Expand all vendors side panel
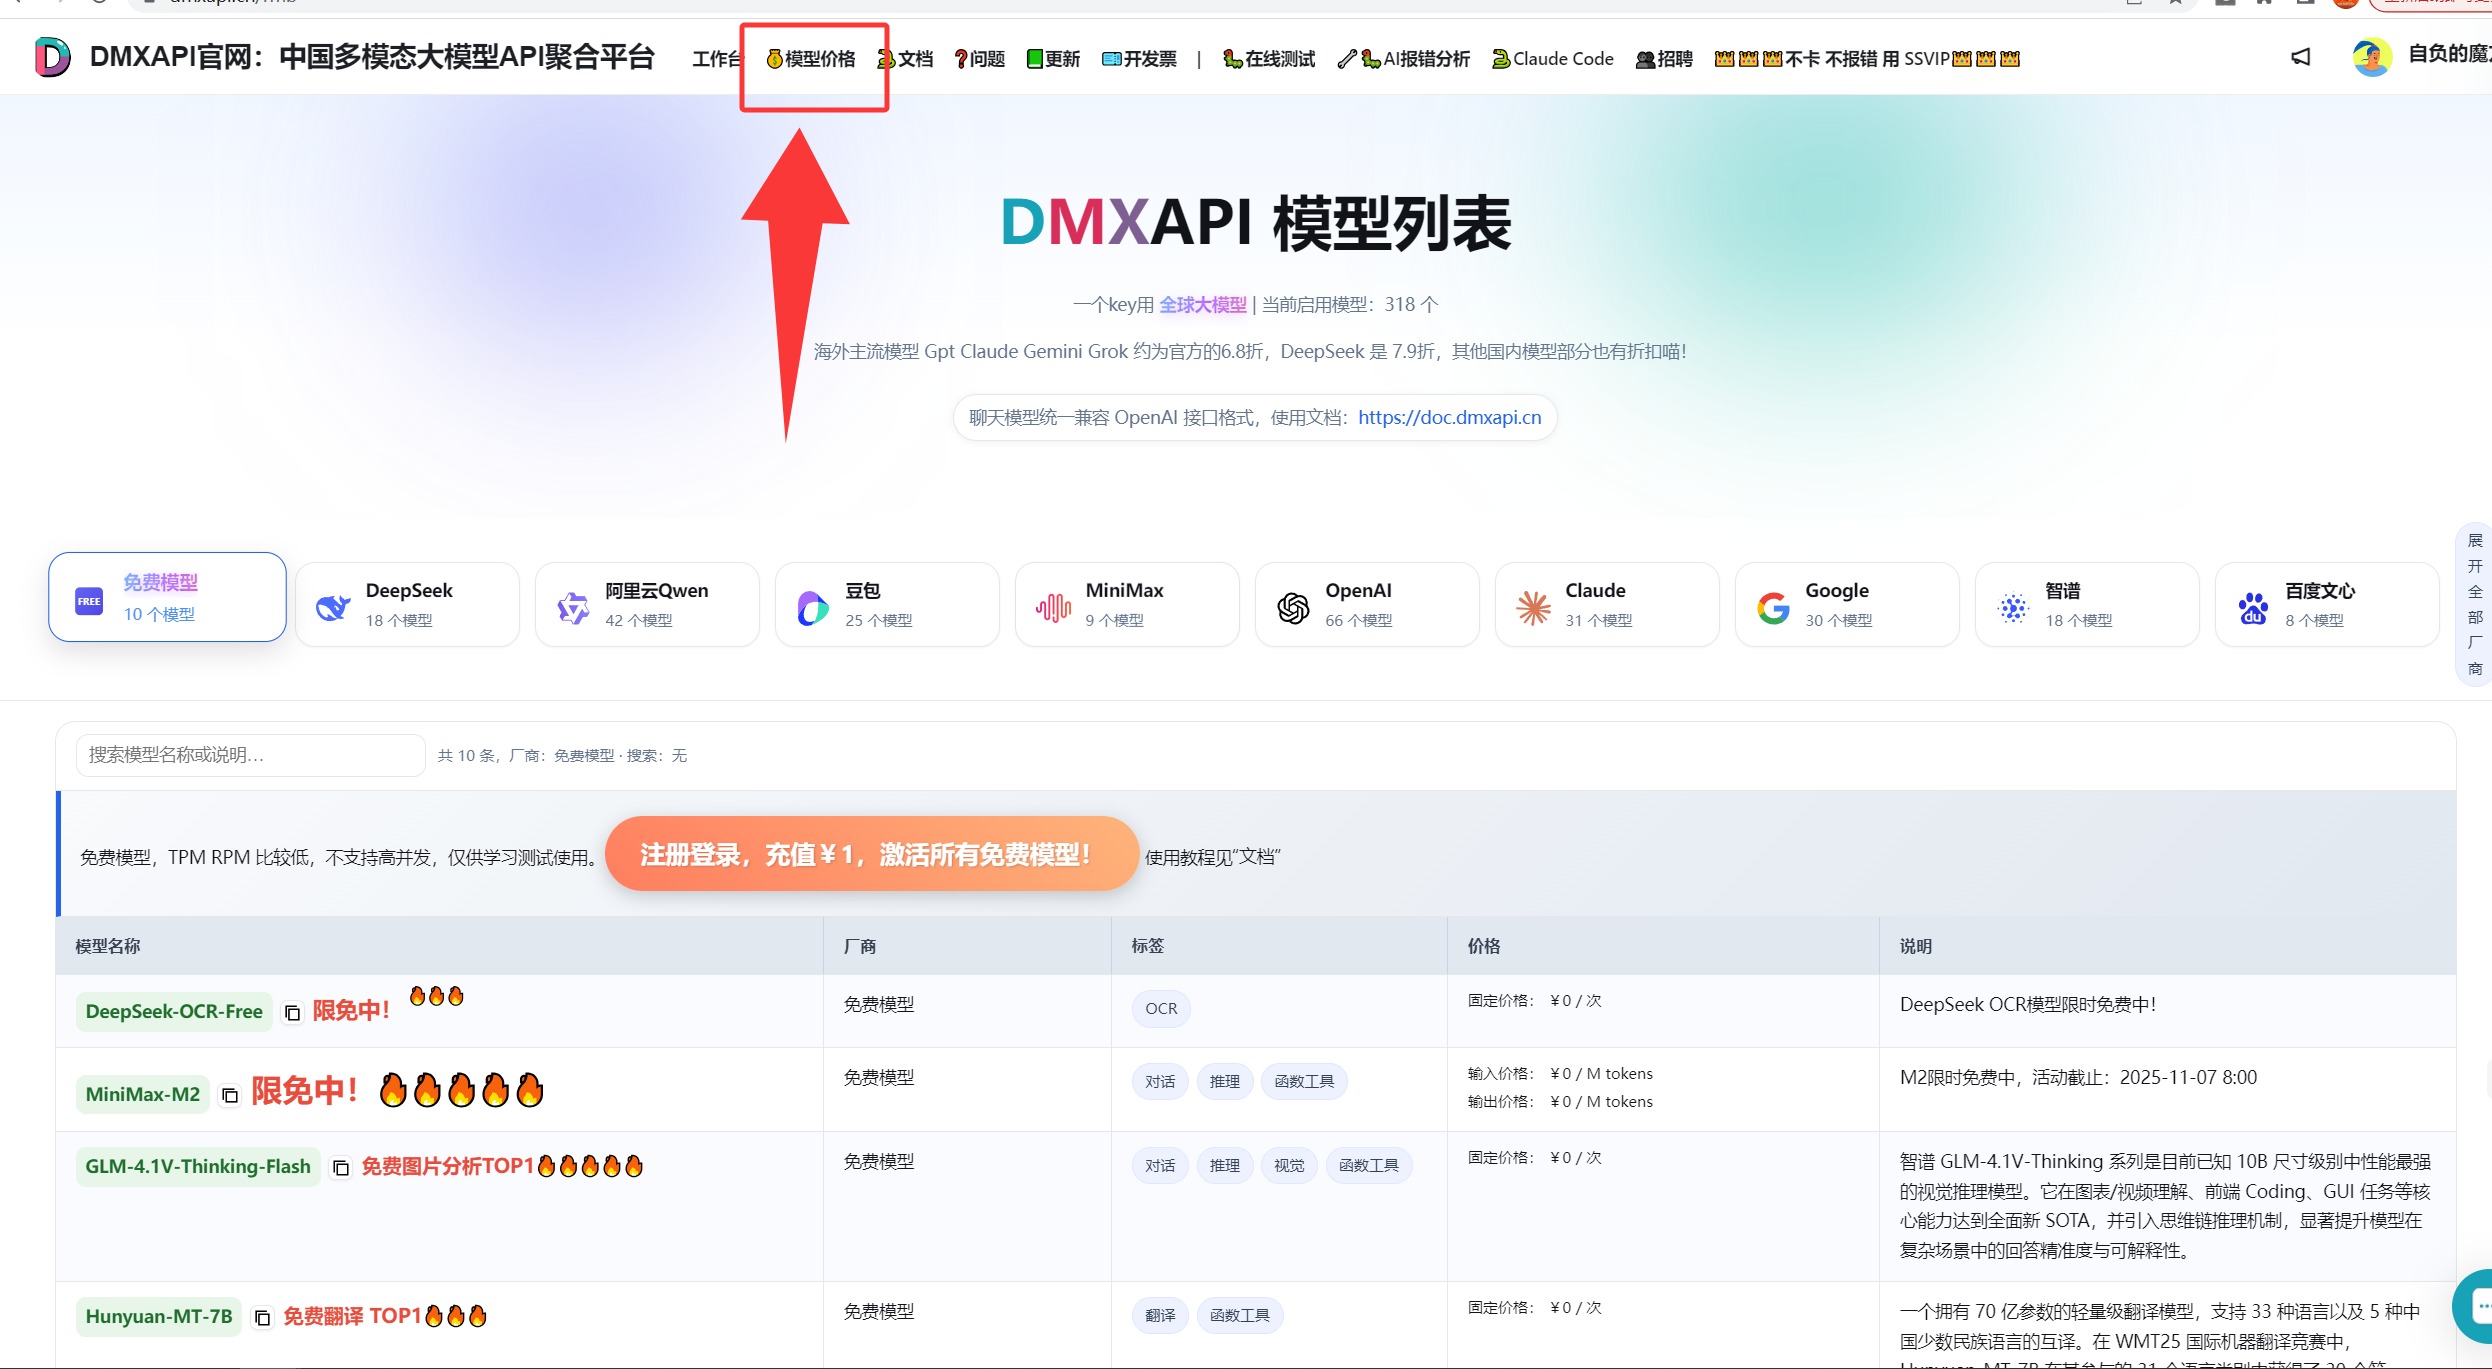This screenshot has height=1369, width=2492. 2475,605
